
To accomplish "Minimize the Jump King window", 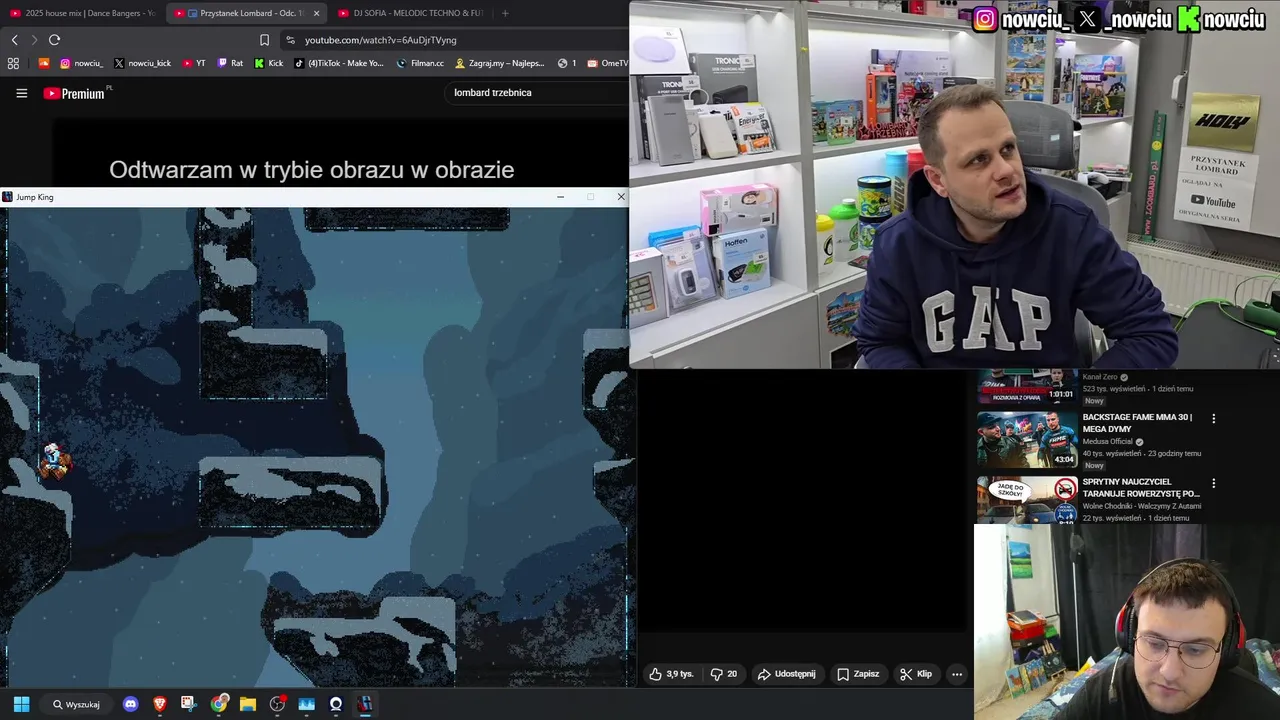I will [x=560, y=197].
